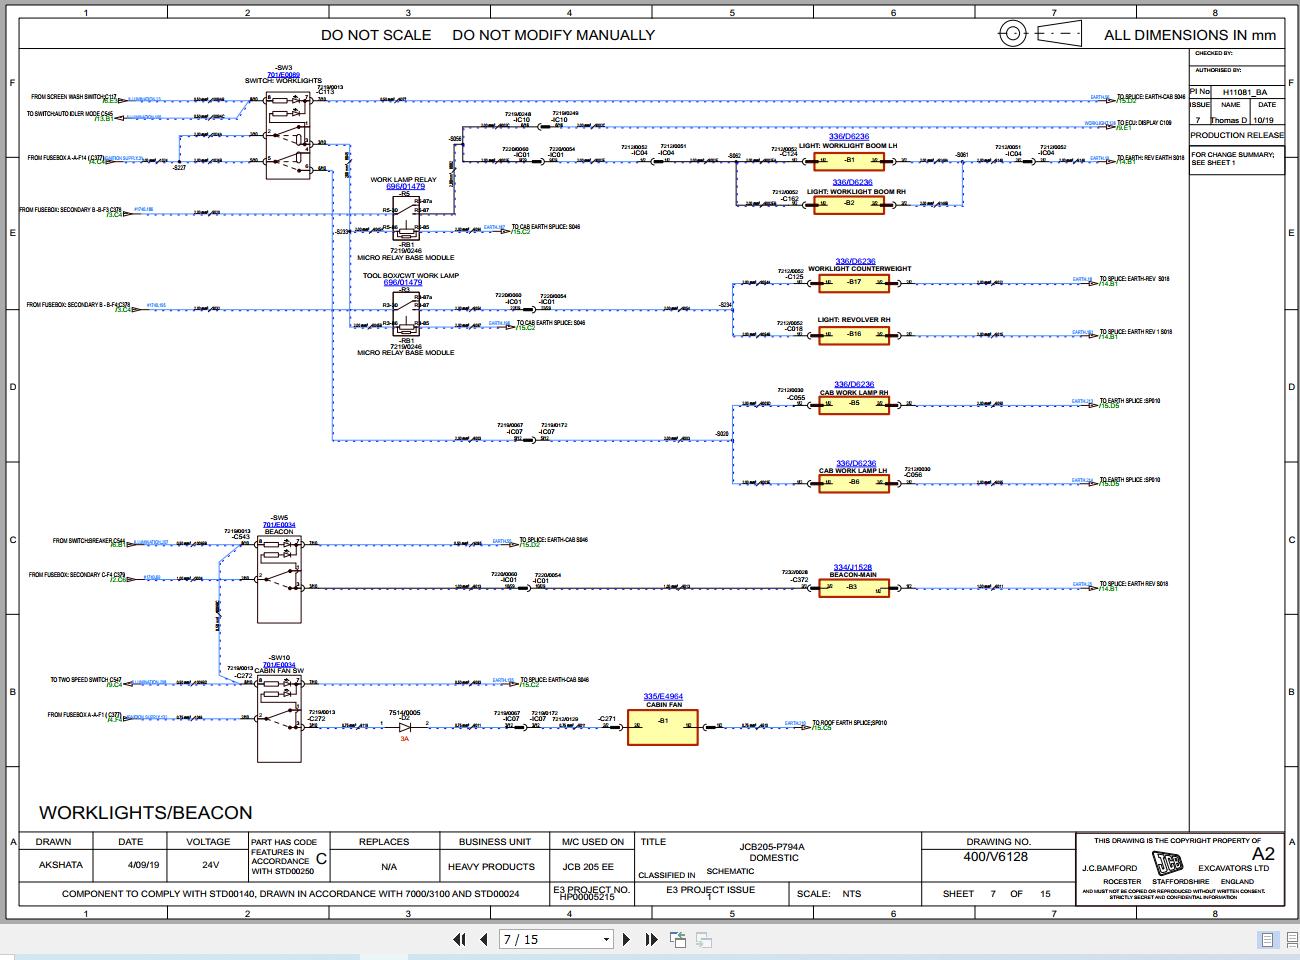Open link 336/D6236 above Worklight Counterweight
This screenshot has width=1300, height=960.
click(x=853, y=262)
